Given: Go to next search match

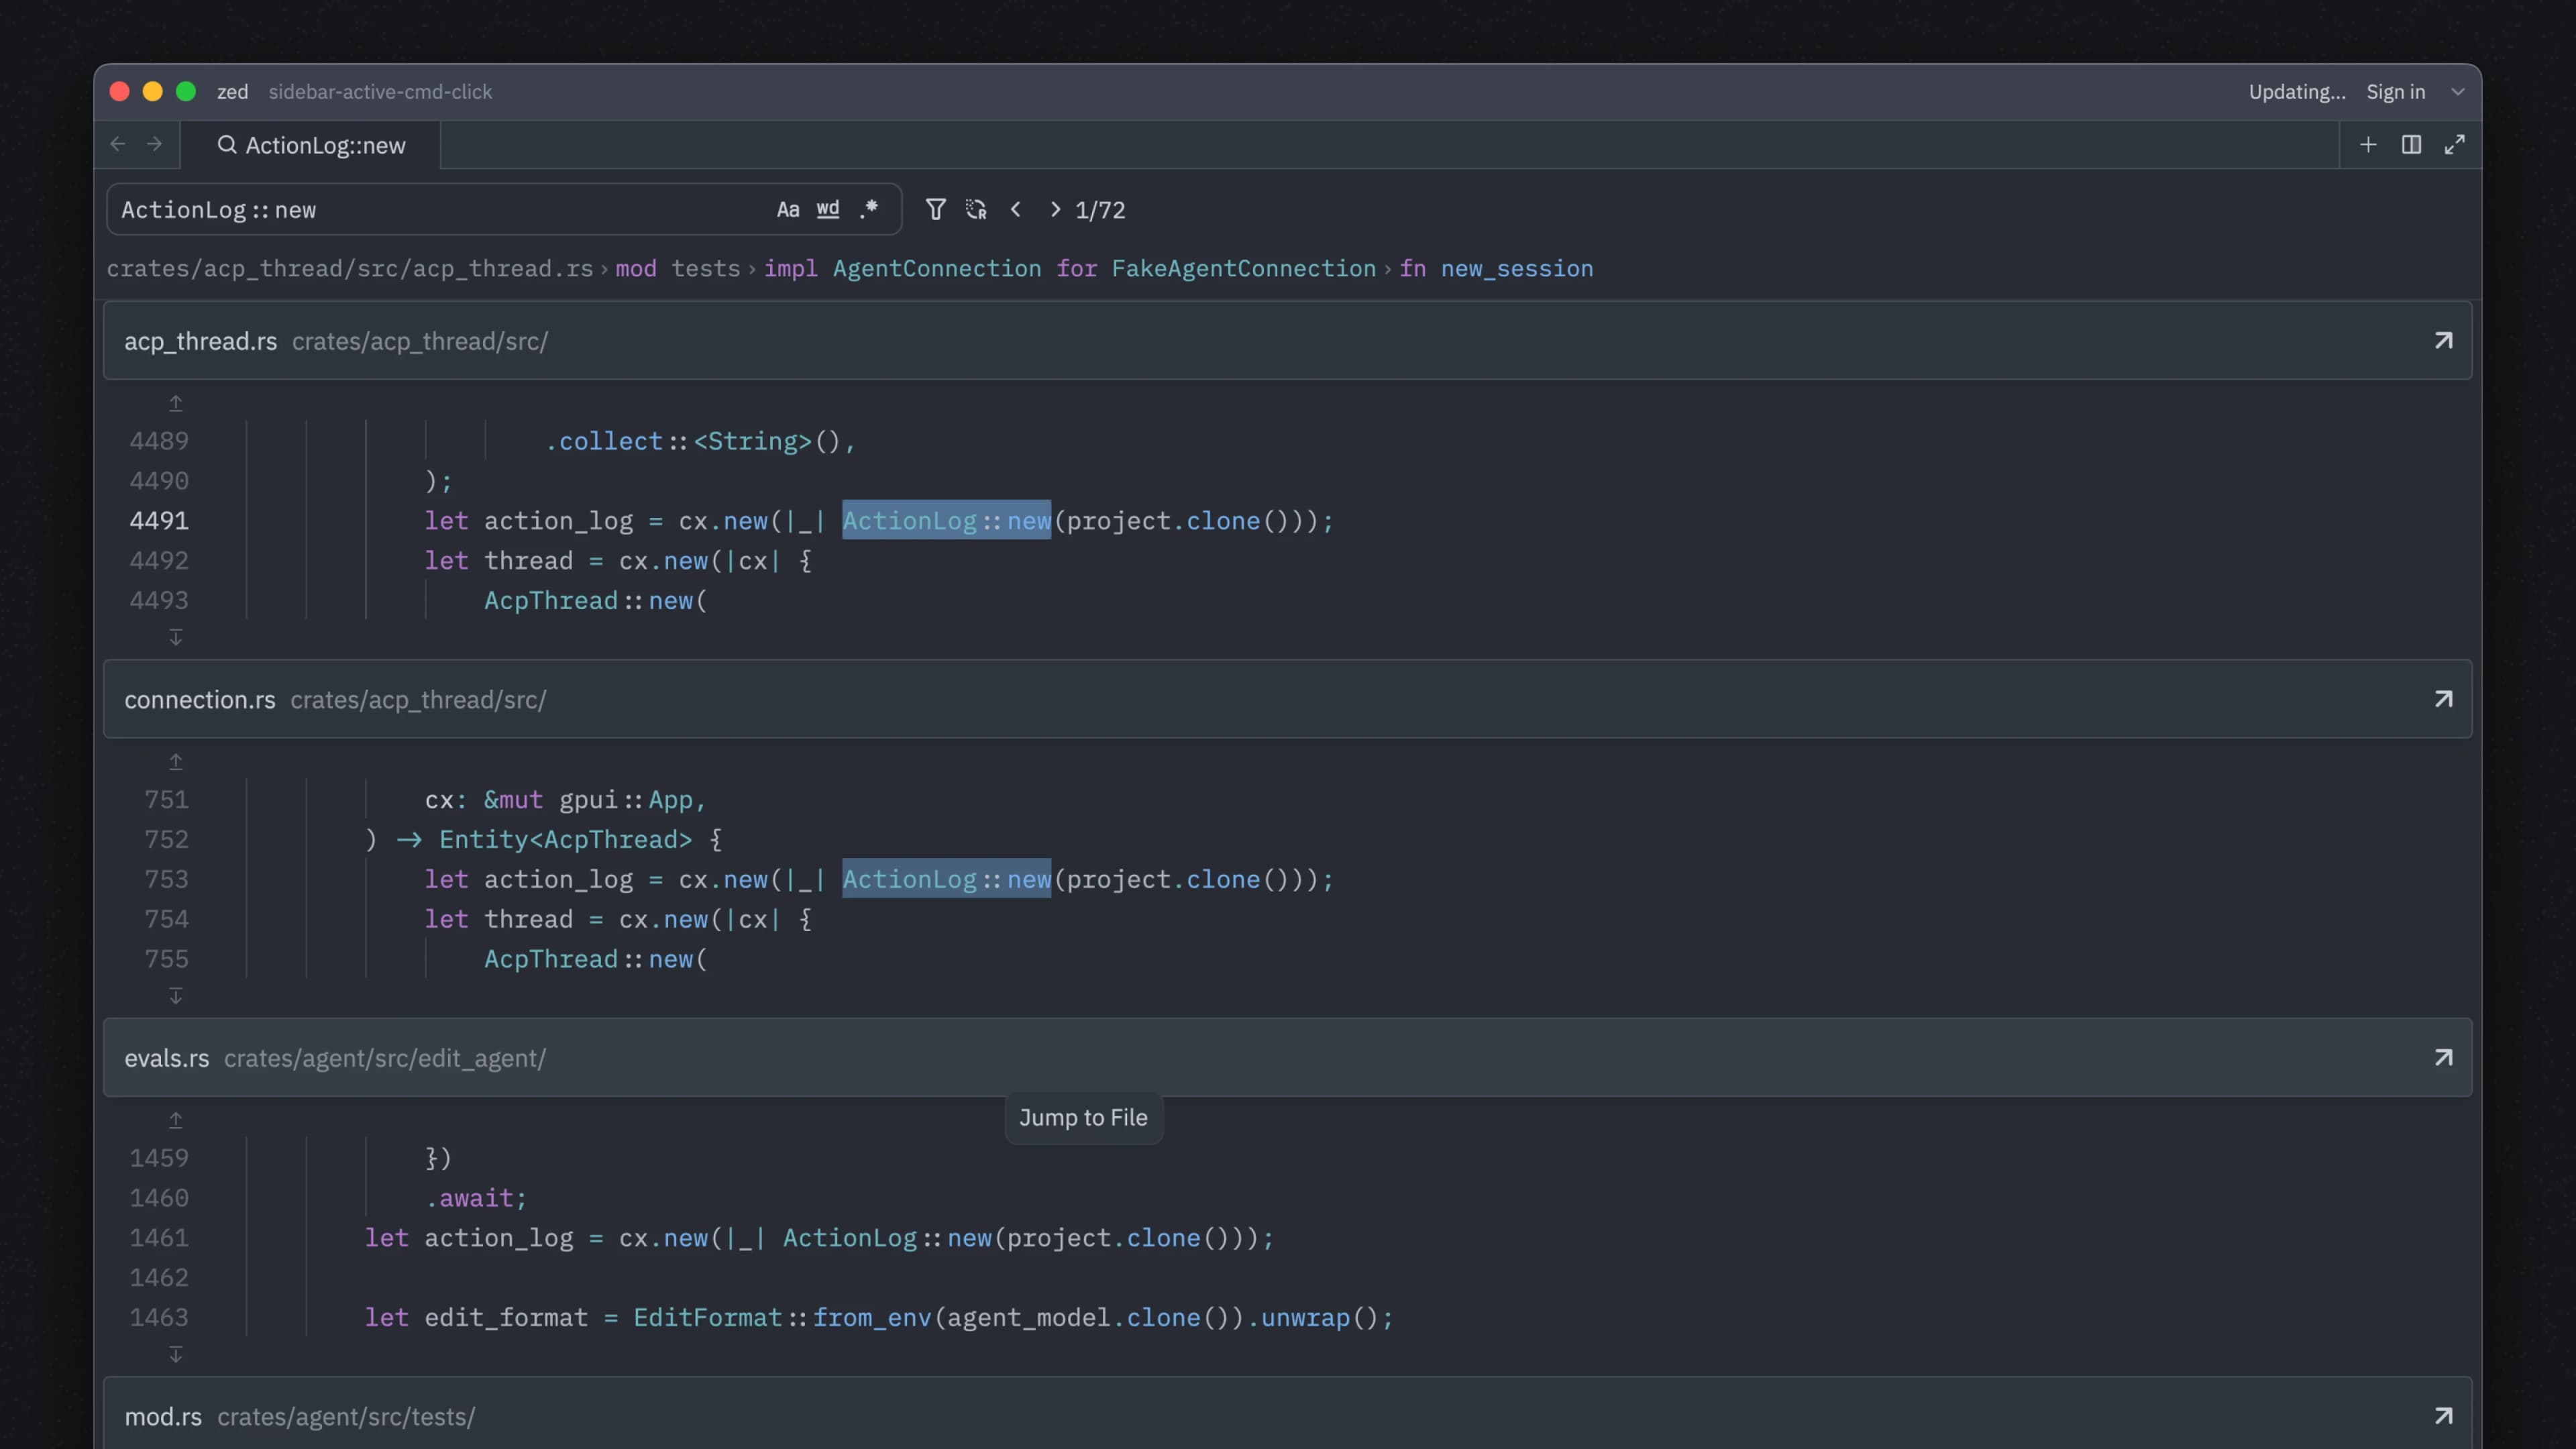Looking at the screenshot, I should [x=1055, y=209].
